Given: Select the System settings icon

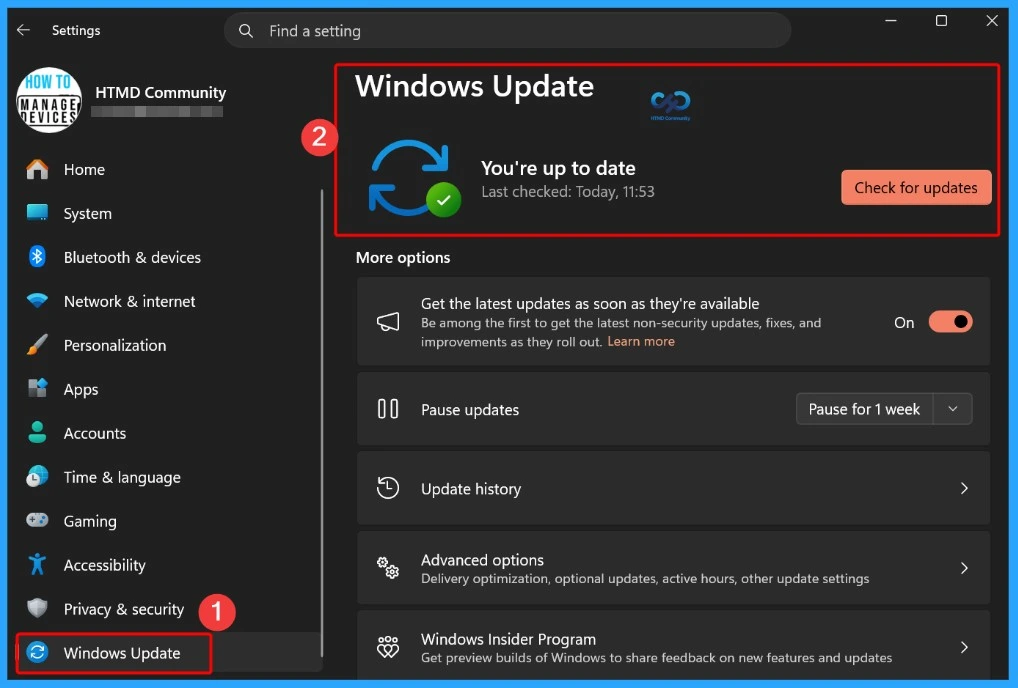Looking at the screenshot, I should pos(37,213).
